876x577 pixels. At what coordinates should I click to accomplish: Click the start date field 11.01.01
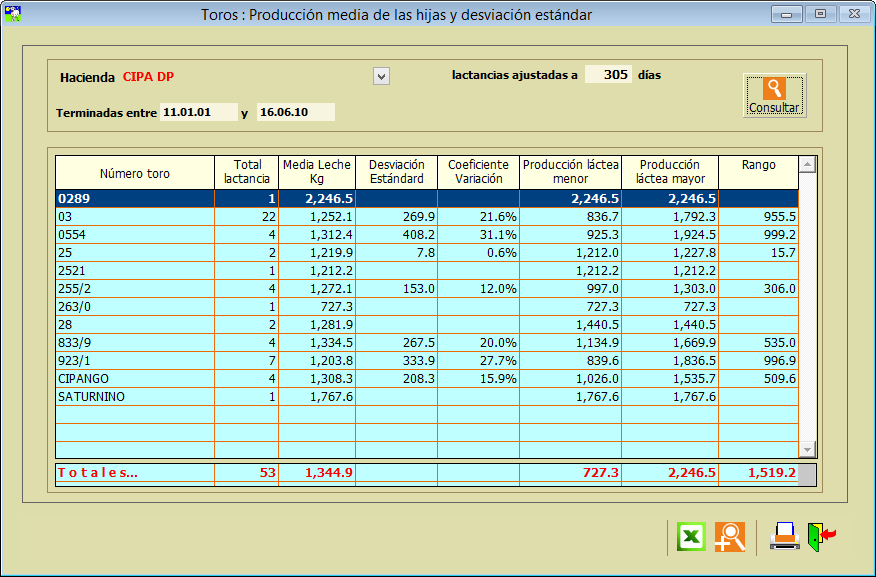click(198, 112)
